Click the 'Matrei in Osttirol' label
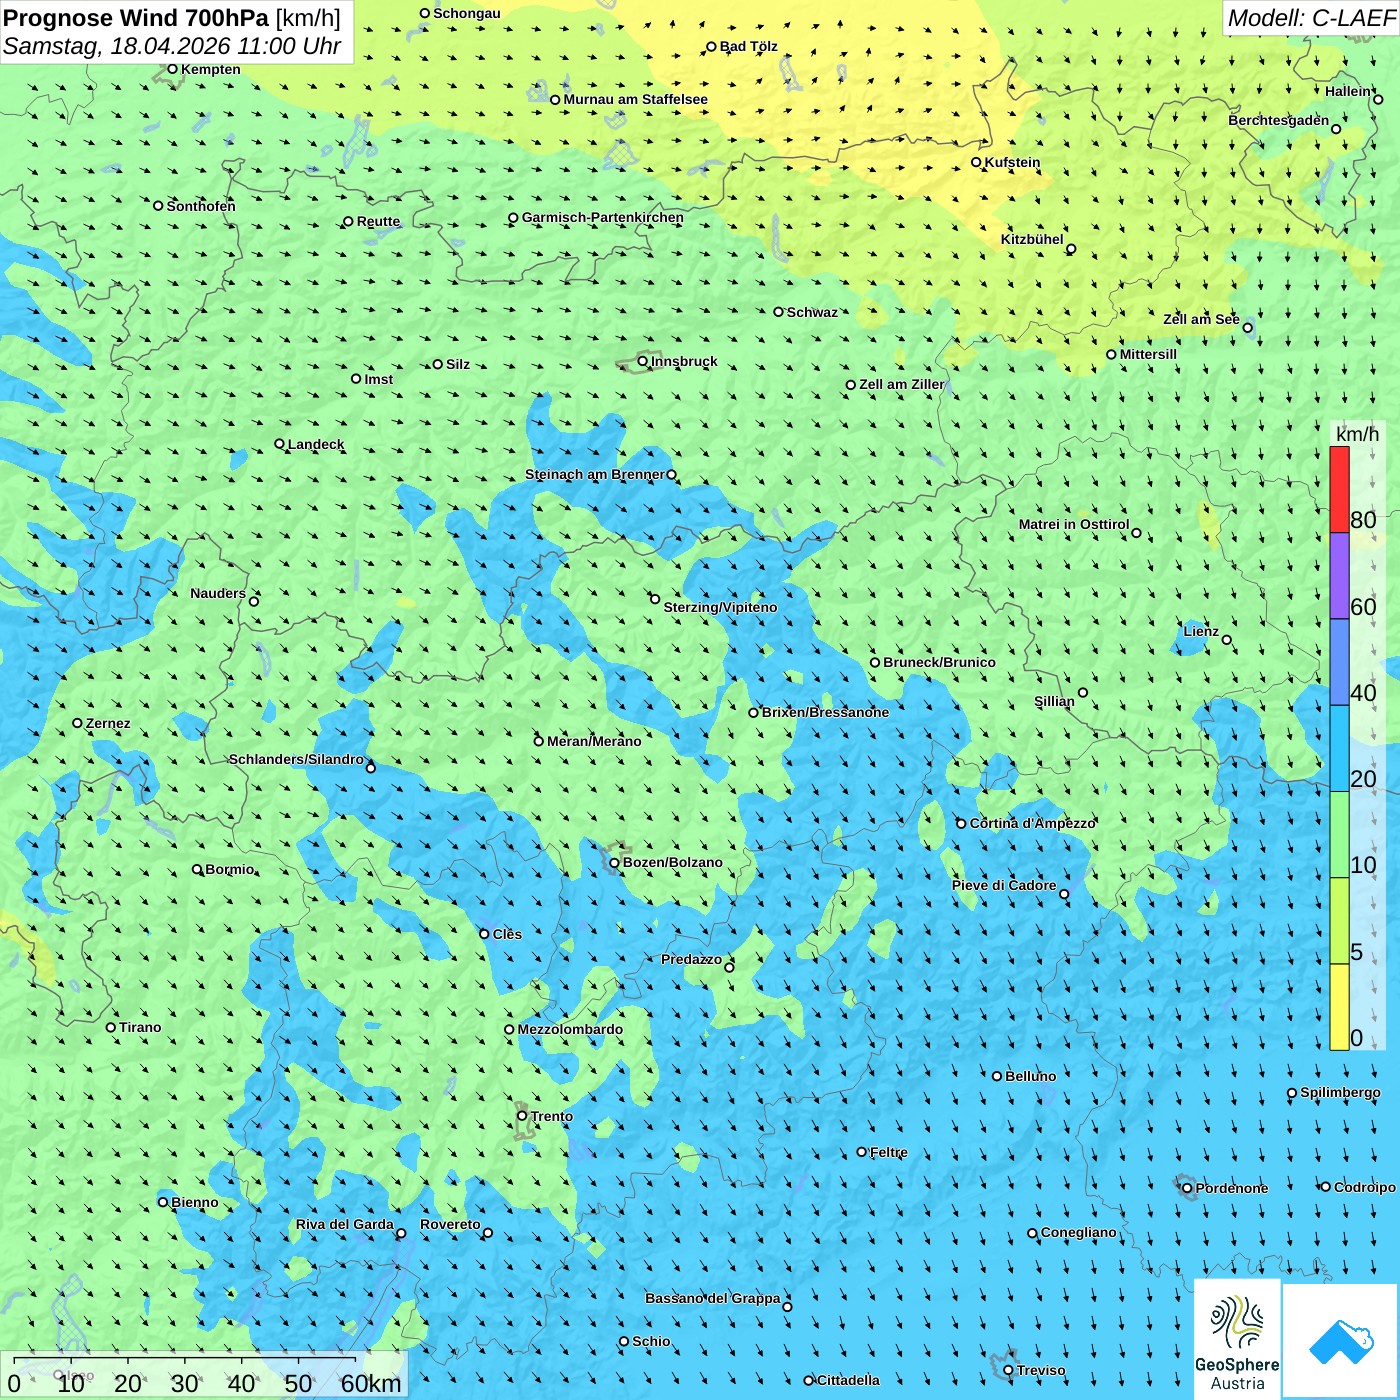Screen dimensions: 1400x1400 click(1074, 524)
